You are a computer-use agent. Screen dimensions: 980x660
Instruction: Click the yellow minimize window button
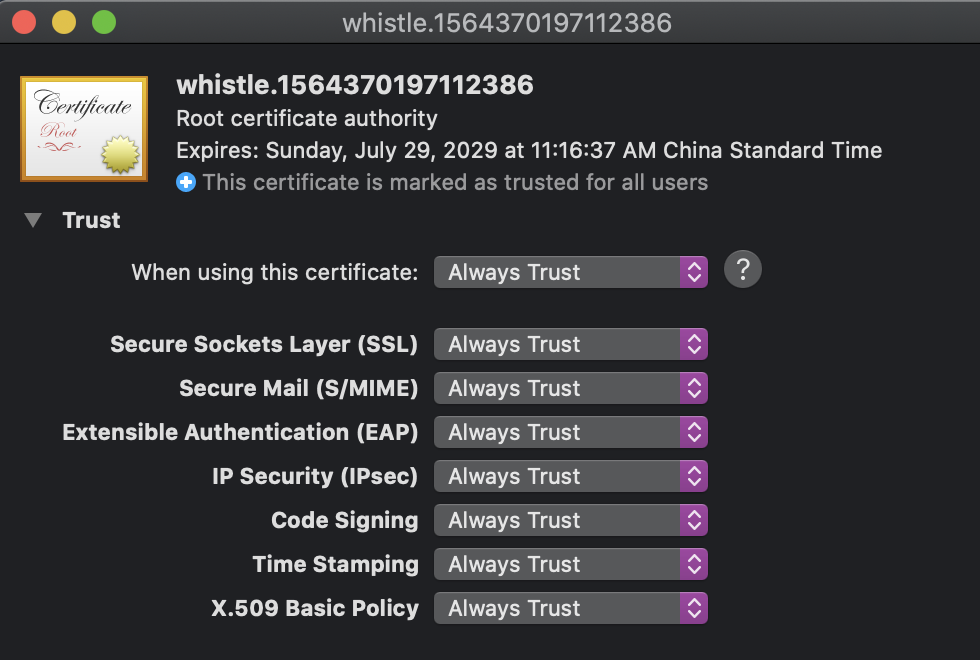tap(64, 22)
